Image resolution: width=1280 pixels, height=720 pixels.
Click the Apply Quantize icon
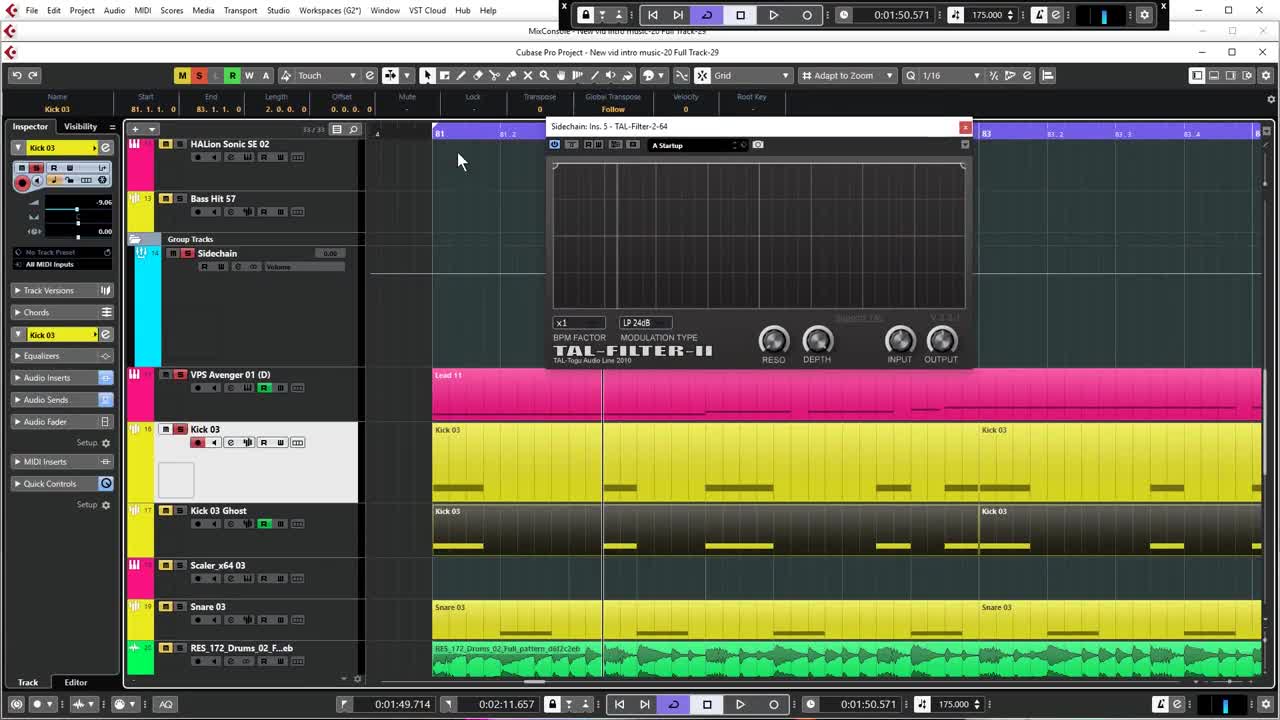(910, 75)
